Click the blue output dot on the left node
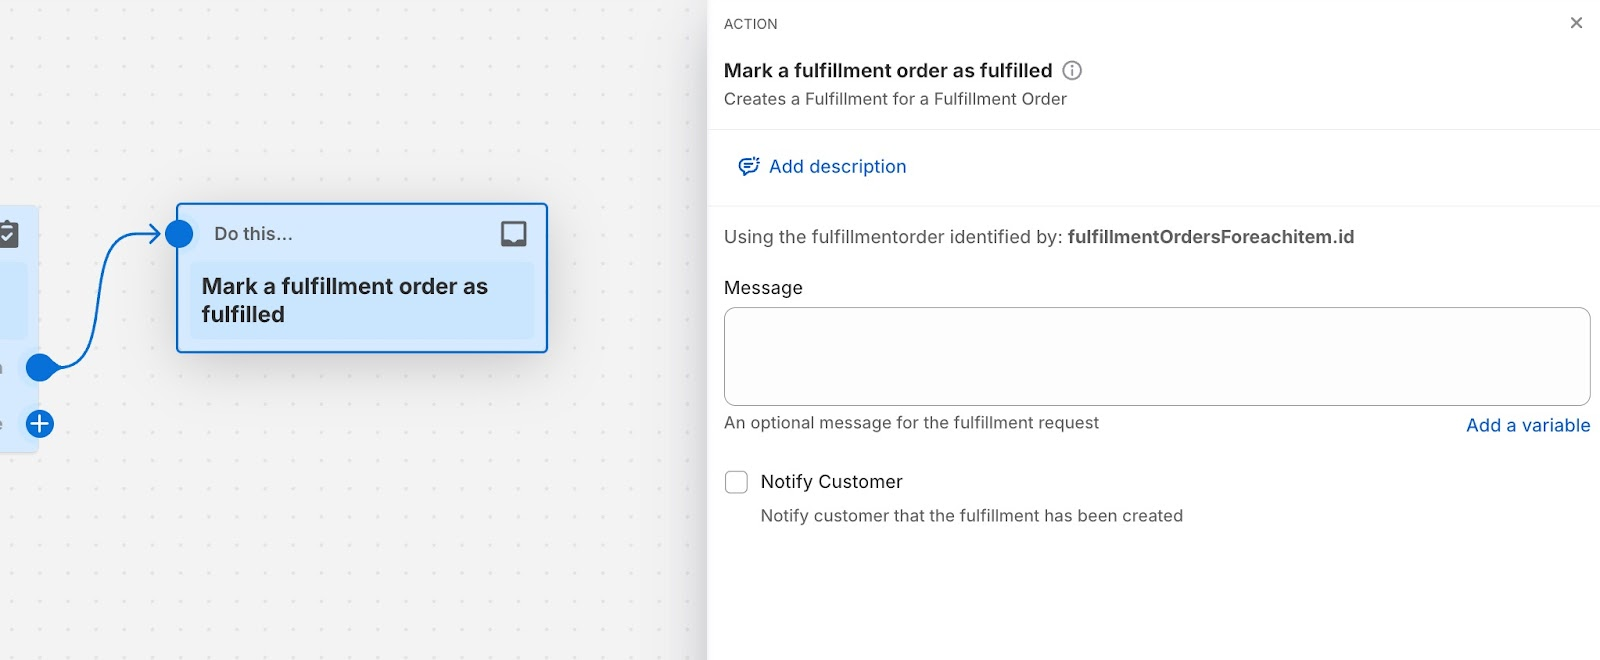This screenshot has height=660, width=1600. (x=40, y=368)
